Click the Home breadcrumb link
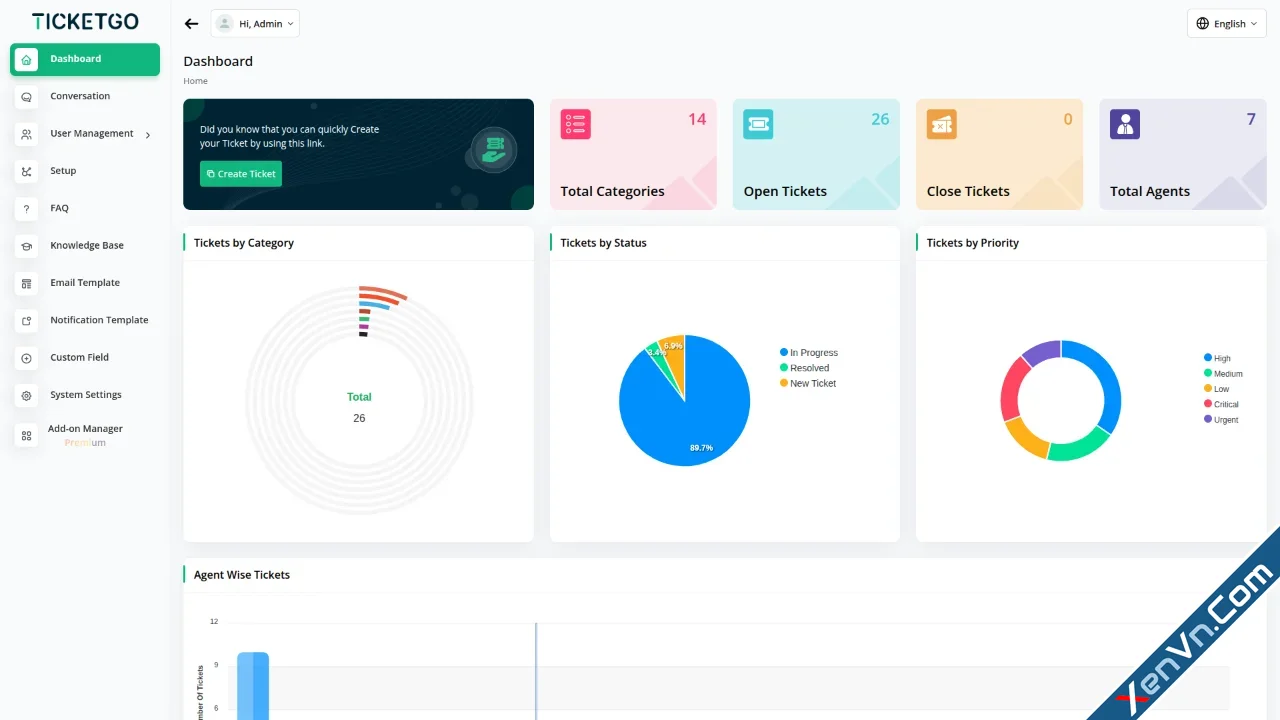 point(195,81)
